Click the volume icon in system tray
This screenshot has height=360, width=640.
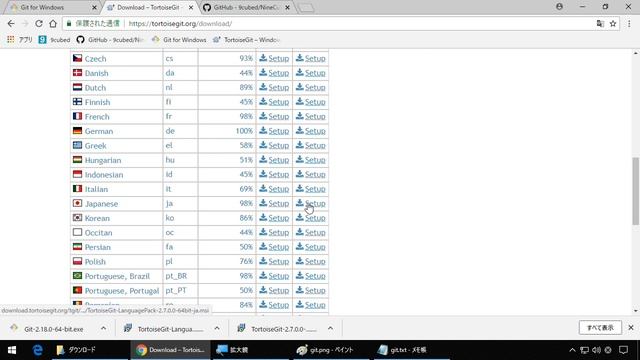596,350
